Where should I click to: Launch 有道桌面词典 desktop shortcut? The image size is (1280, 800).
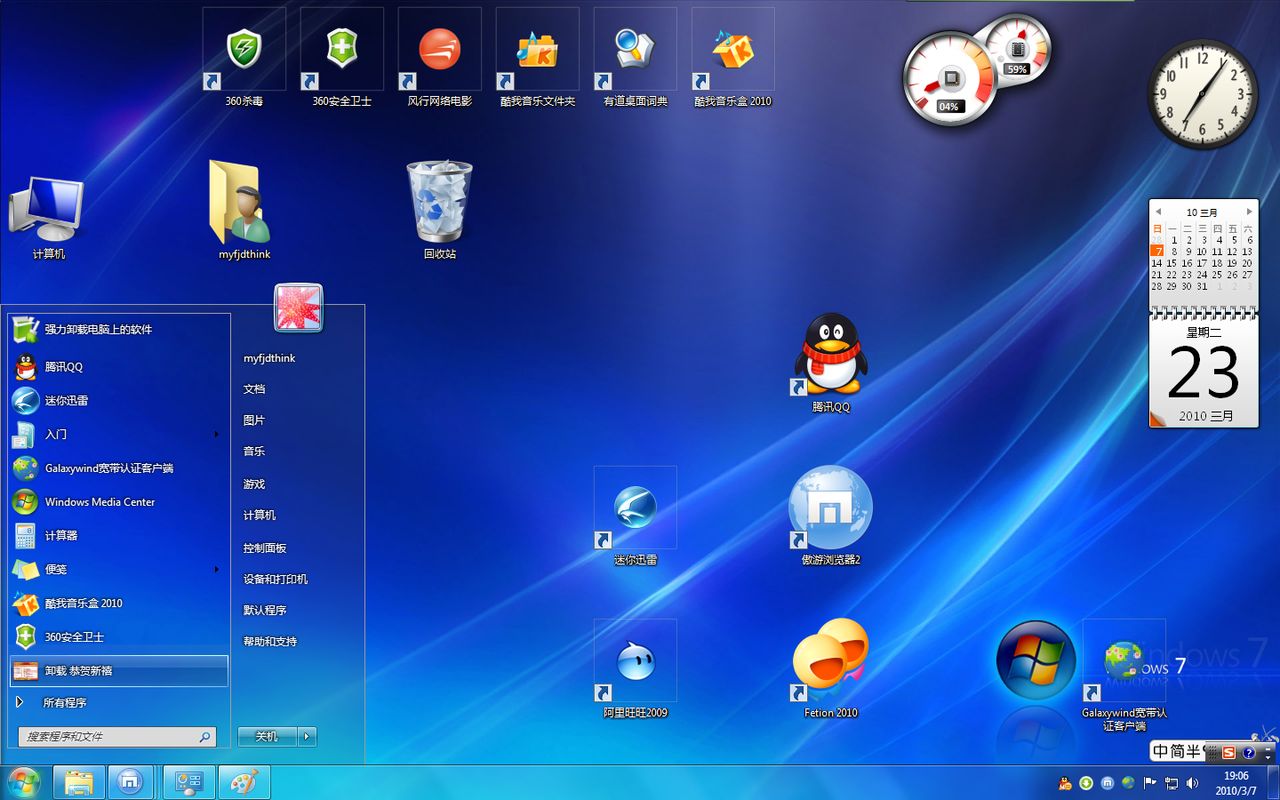click(635, 57)
